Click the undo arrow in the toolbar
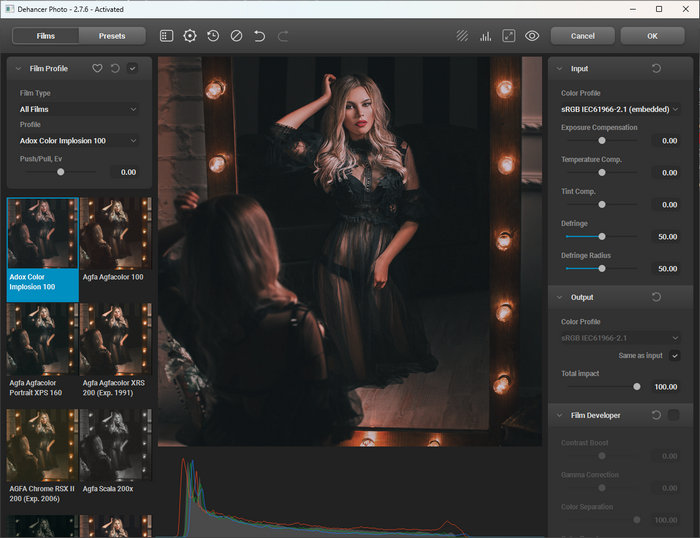Screen dimensions: 700x538 [x=260, y=36]
